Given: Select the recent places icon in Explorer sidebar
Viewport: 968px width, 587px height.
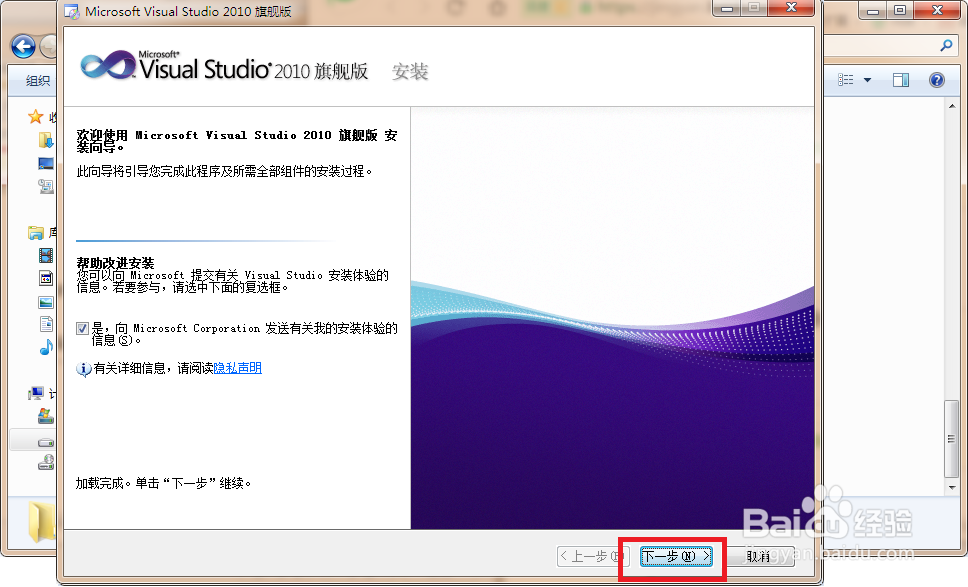Looking at the screenshot, I should [x=46, y=186].
